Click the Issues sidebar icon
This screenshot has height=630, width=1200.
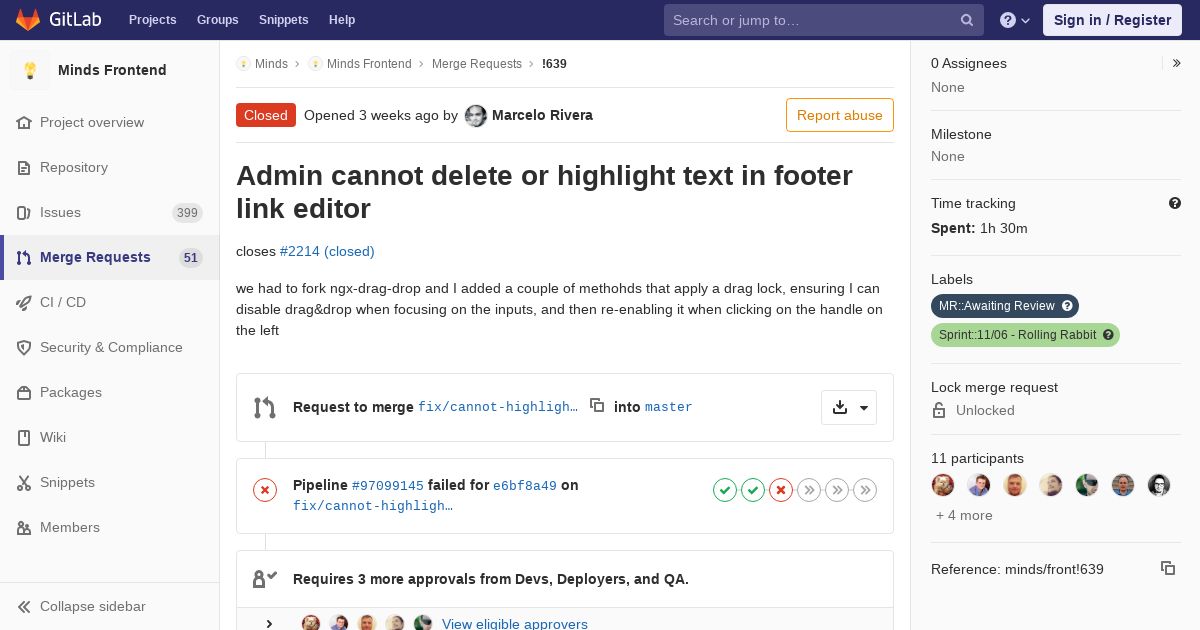point(24,212)
